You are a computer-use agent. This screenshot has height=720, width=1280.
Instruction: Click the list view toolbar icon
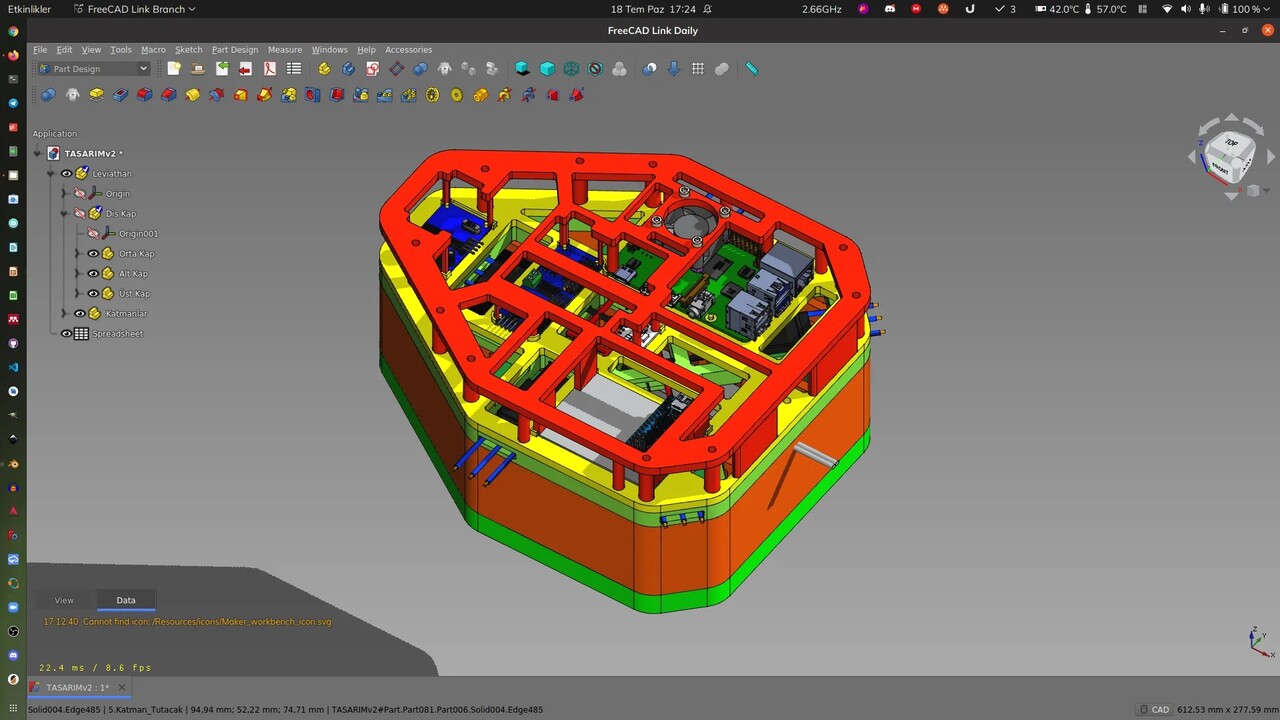click(294, 69)
